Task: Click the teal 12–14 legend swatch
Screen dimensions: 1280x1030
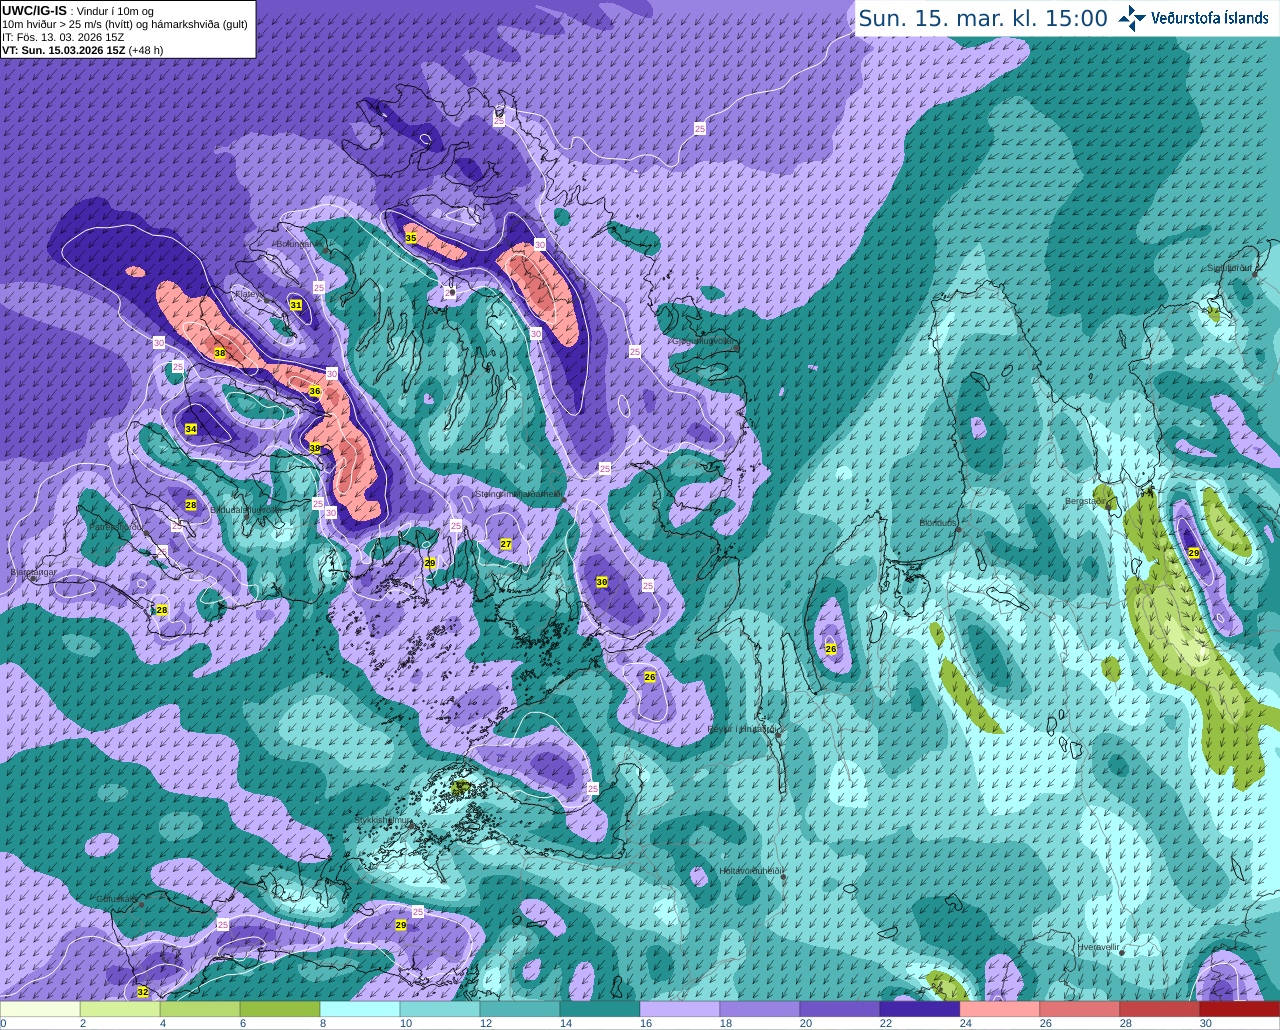Action: 520,1009
